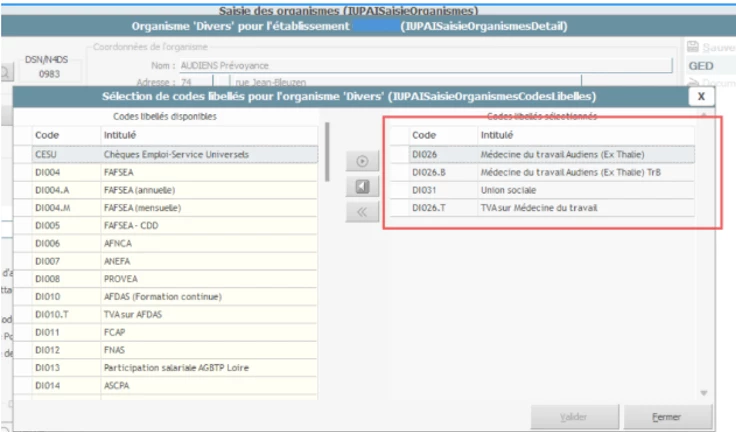Click the remove-all double-chevron button
Image resolution: width=736 pixels, height=432 pixels.
362,212
